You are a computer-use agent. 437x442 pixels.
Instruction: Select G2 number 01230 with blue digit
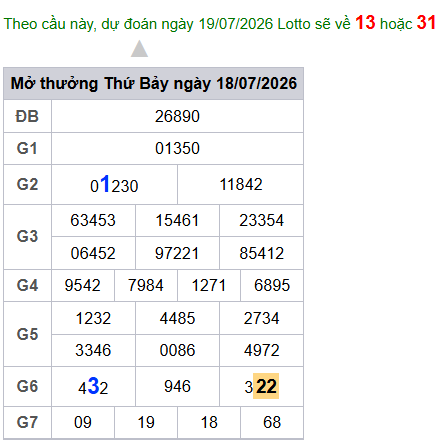point(114,184)
